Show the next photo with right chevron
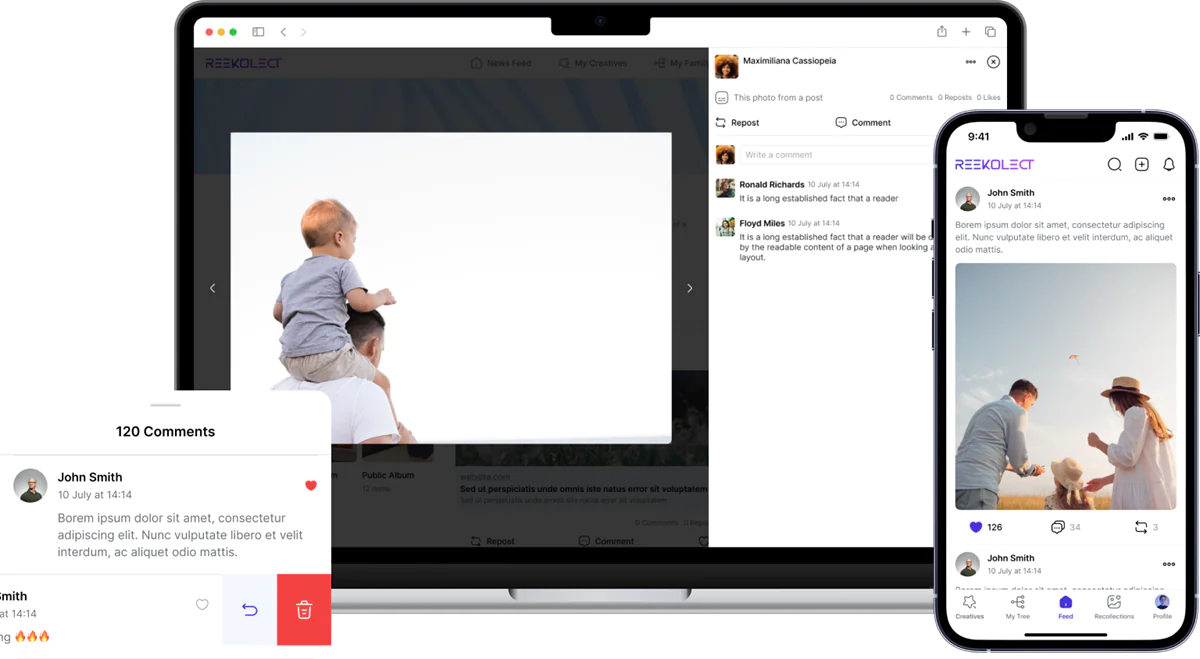This screenshot has width=1200, height=659. (689, 288)
